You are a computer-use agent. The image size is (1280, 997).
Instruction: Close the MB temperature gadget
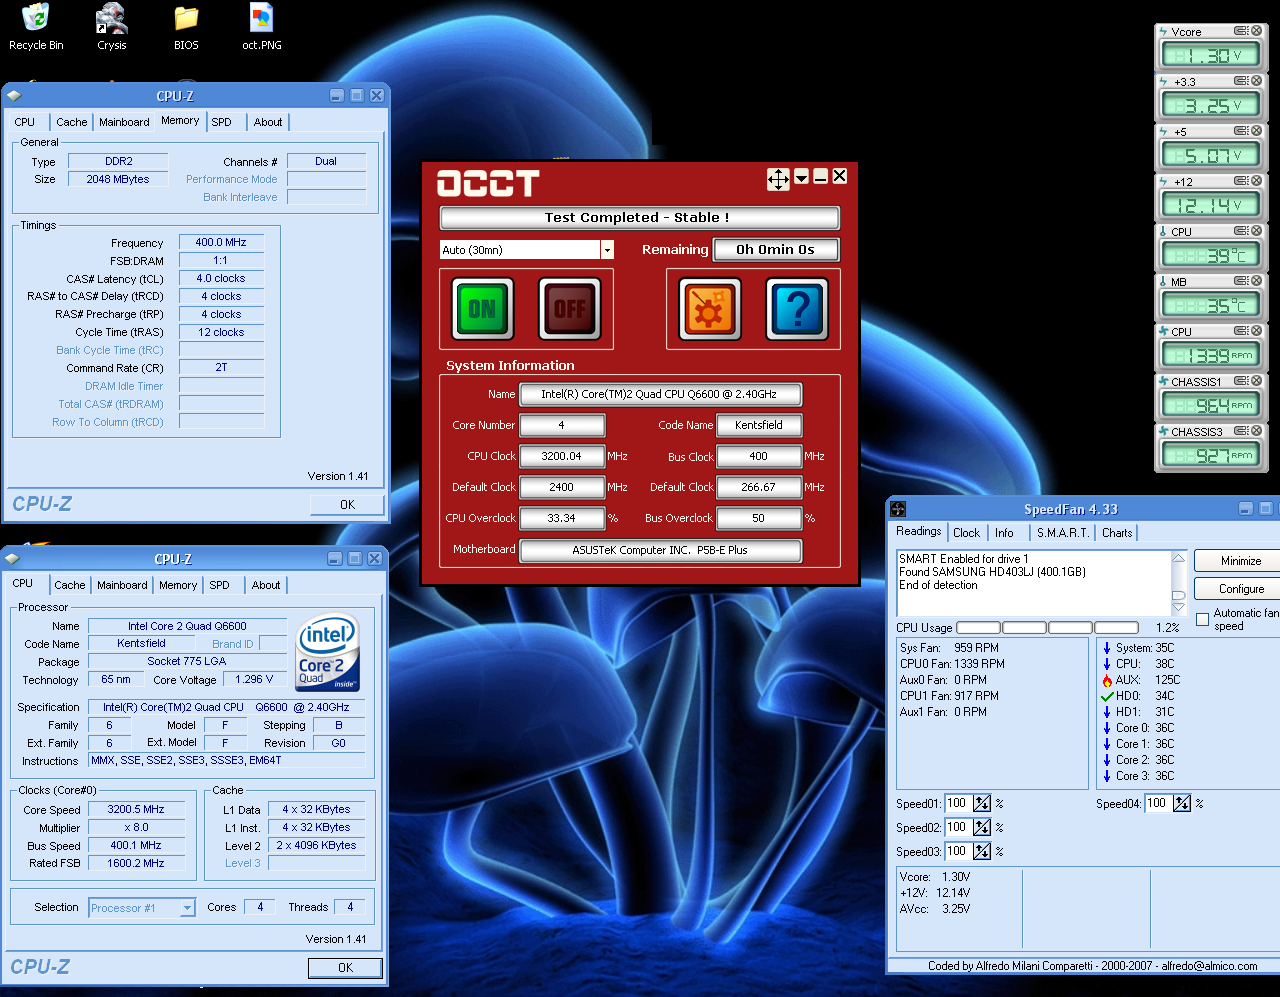click(x=1257, y=281)
